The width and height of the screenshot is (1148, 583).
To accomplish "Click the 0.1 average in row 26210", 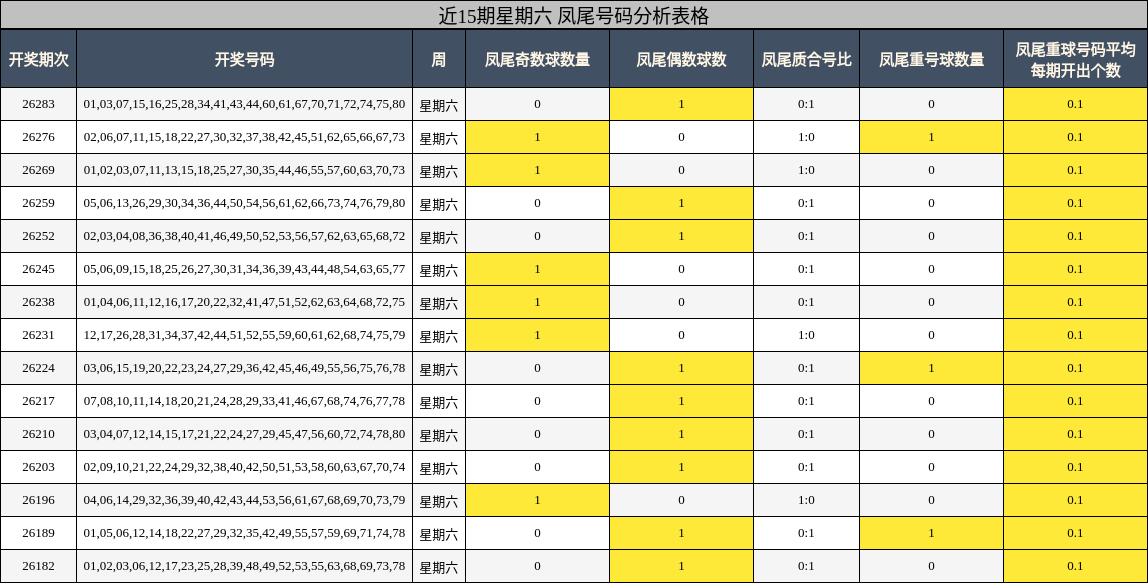I will click(1075, 434).
